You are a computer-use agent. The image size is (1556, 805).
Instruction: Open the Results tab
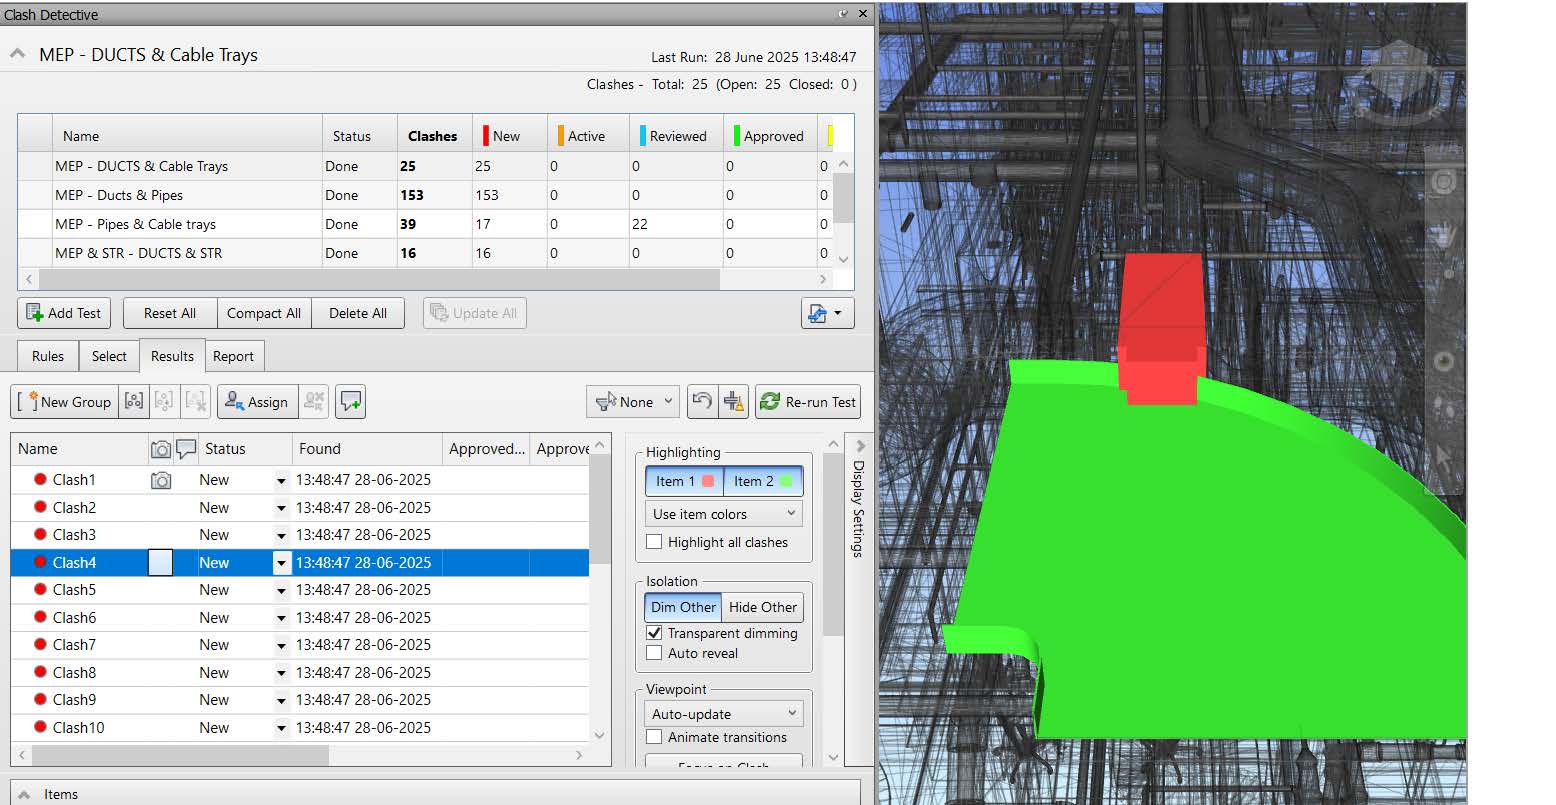172,356
